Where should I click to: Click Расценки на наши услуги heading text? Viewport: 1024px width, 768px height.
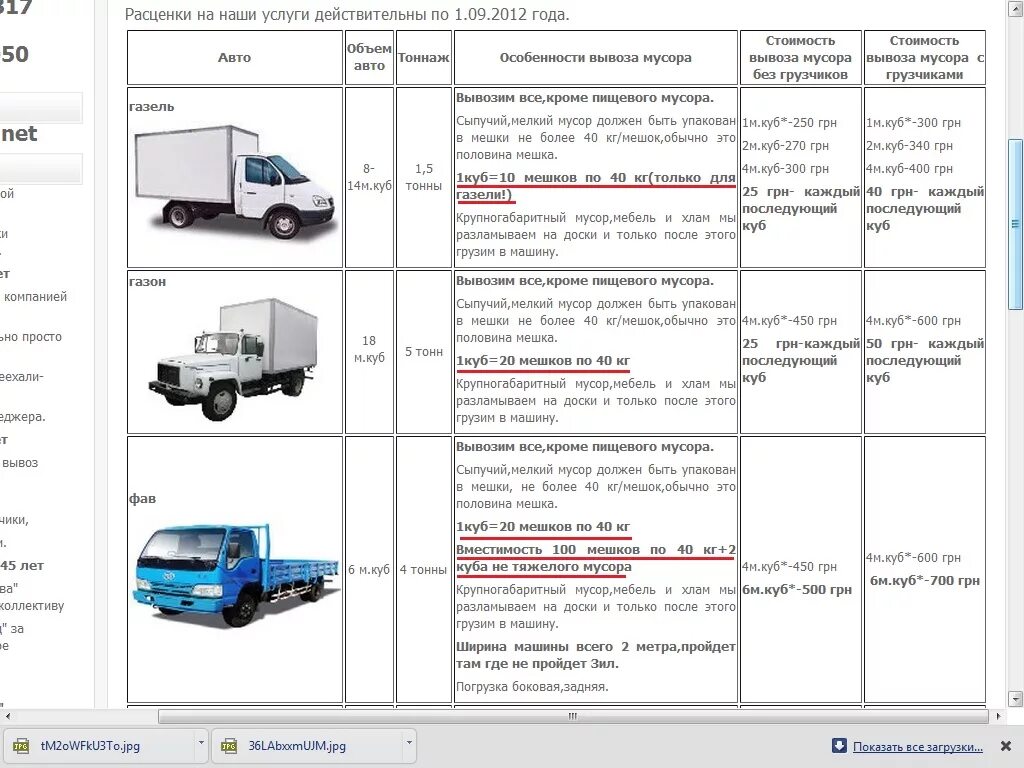click(x=347, y=14)
